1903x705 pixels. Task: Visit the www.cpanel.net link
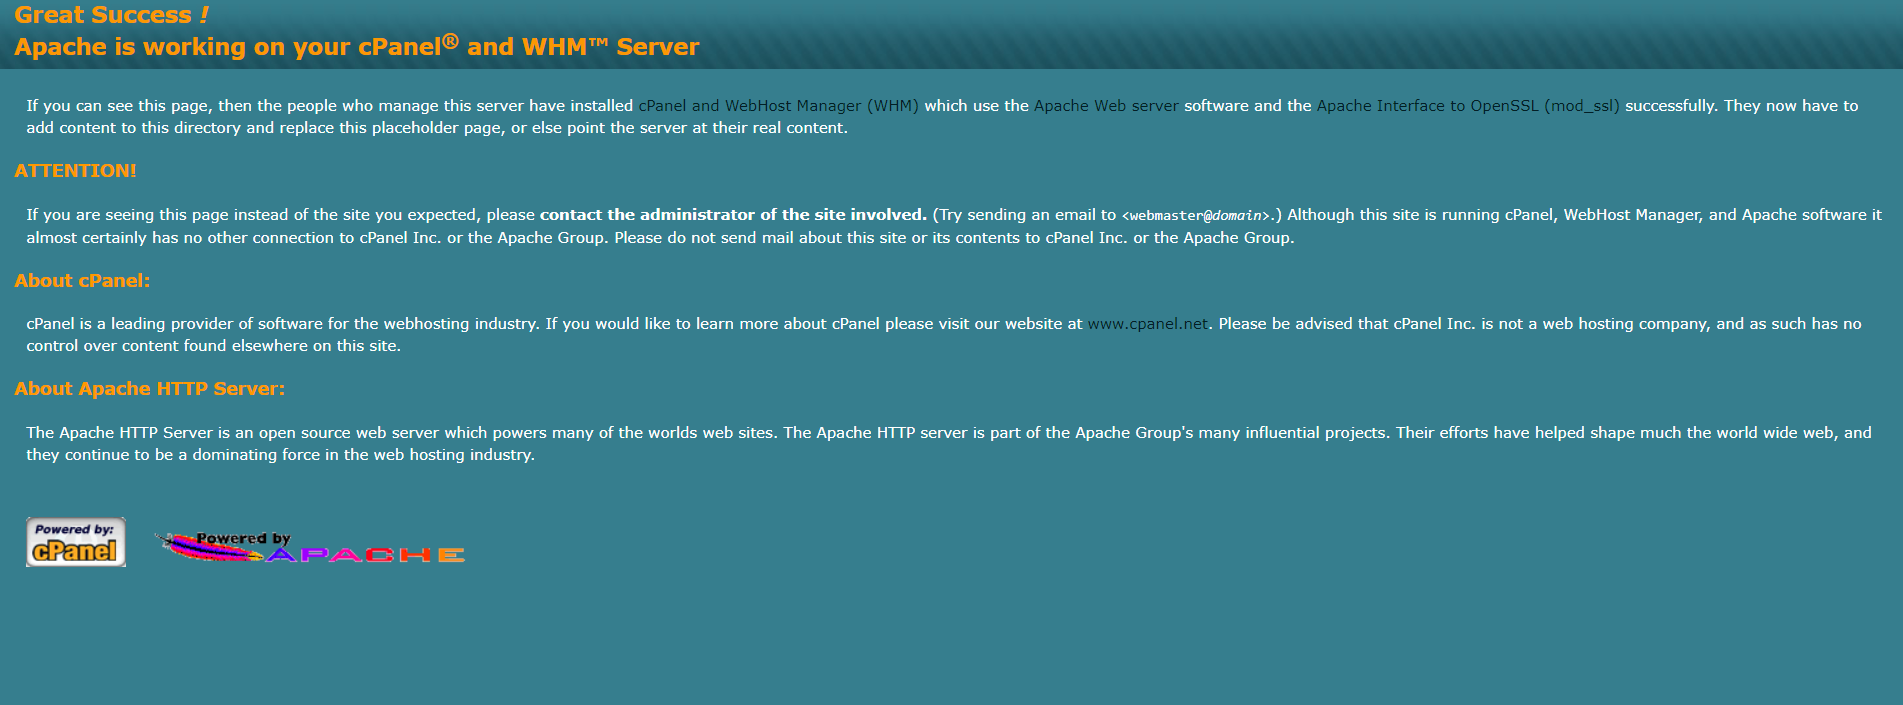point(1148,324)
